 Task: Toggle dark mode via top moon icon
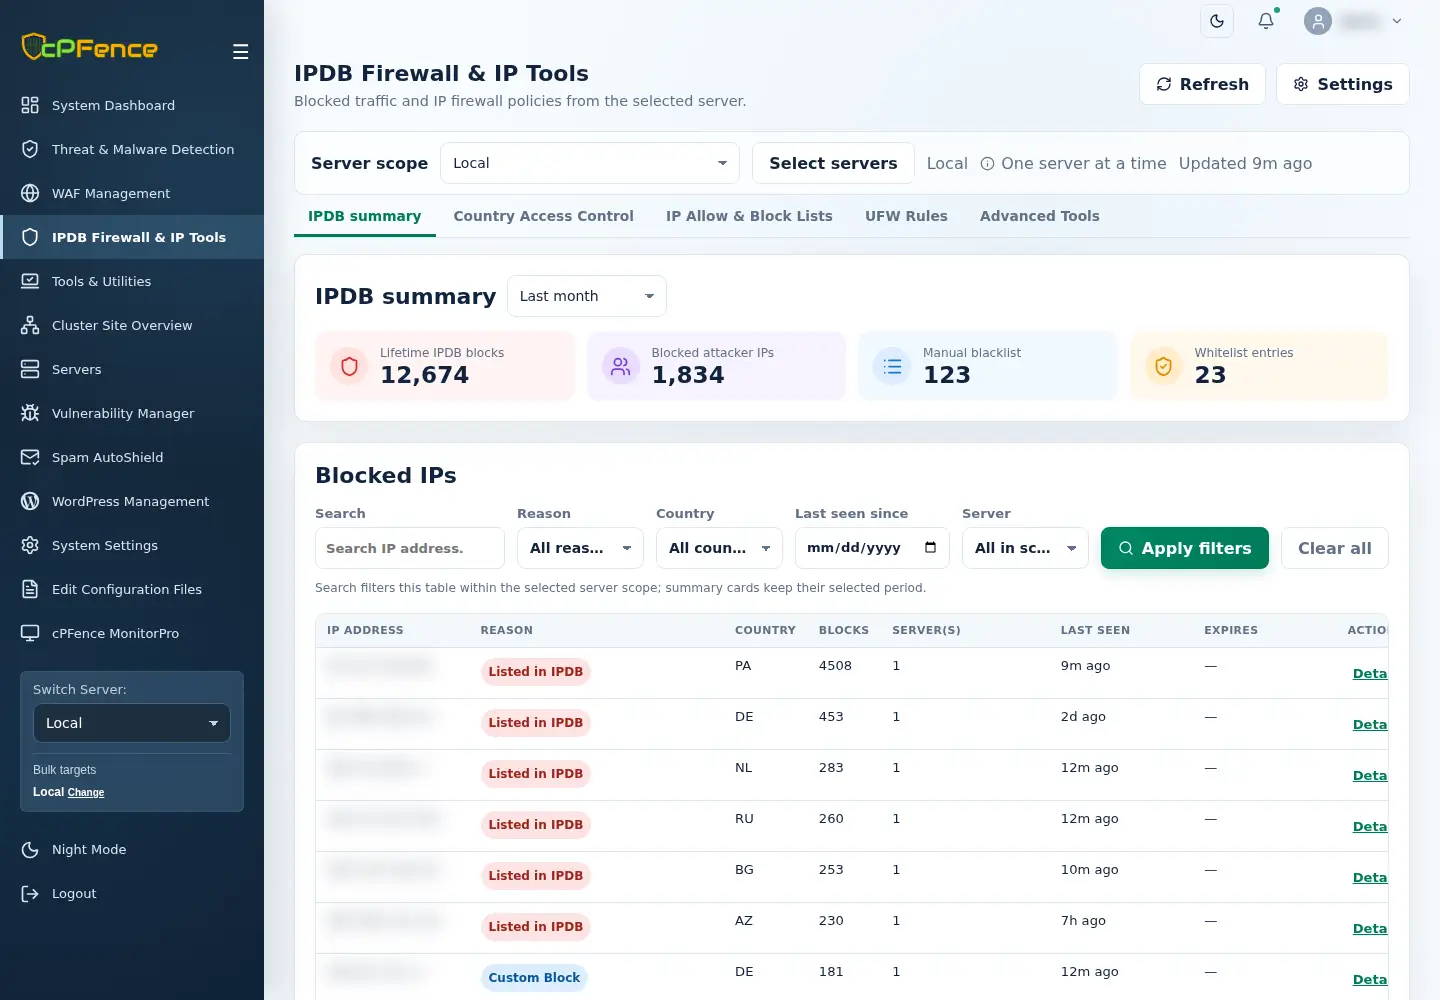1217,21
